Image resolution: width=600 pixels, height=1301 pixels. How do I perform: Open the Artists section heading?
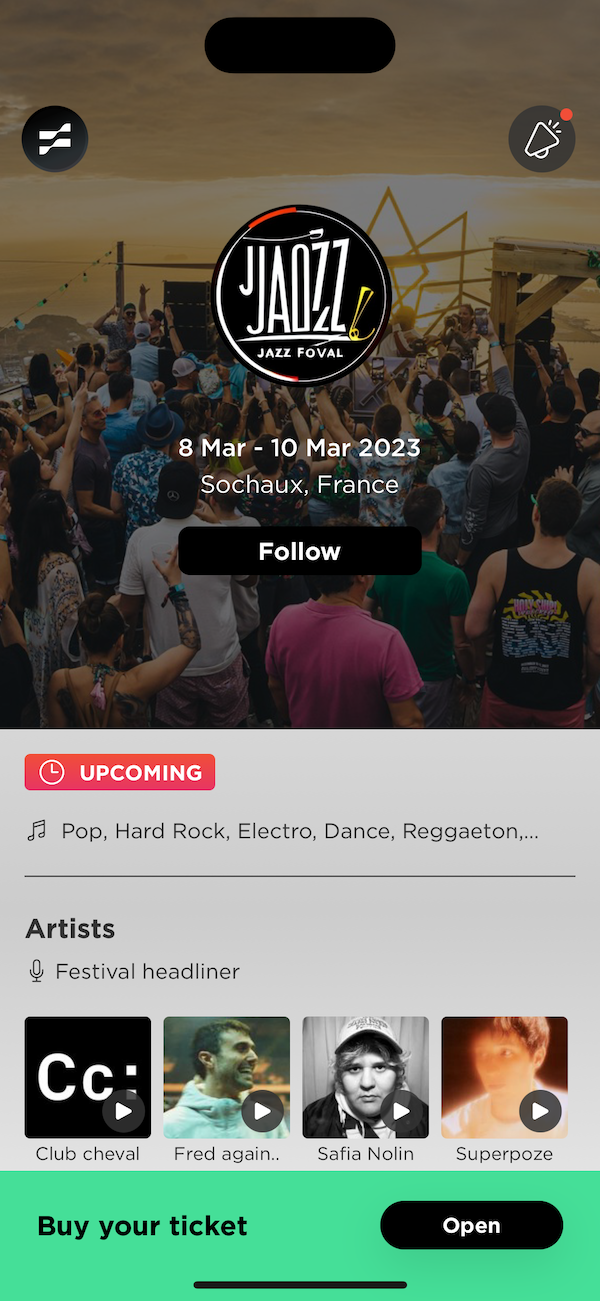70,929
